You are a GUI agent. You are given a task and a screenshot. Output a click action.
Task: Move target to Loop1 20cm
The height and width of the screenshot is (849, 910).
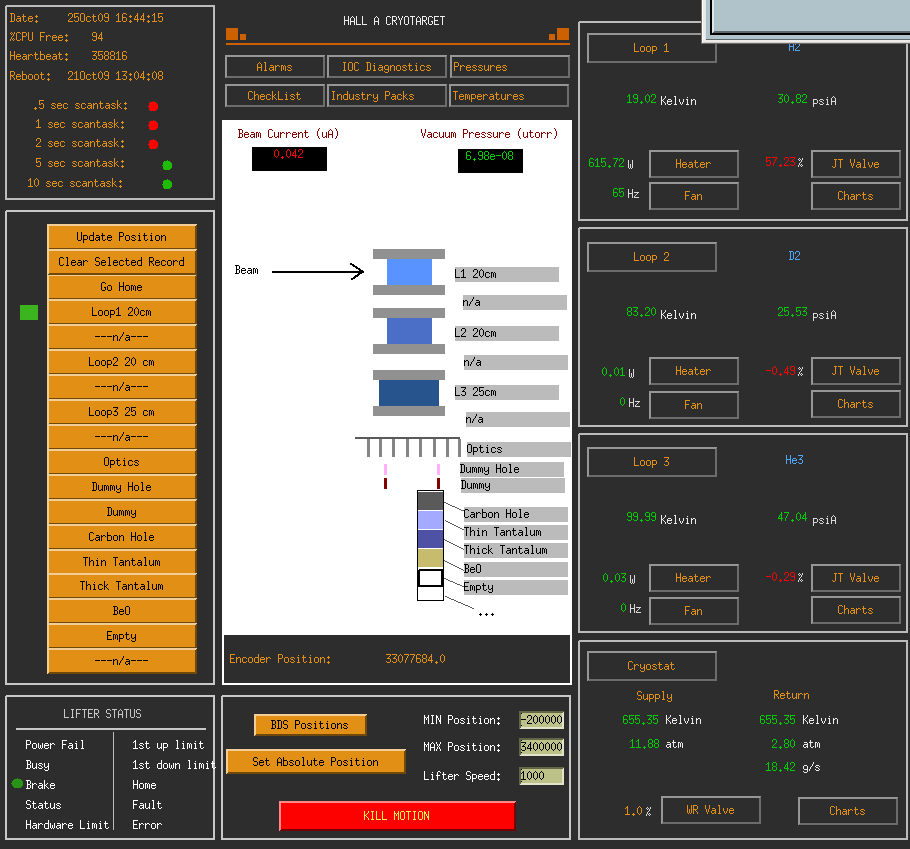[x=122, y=312]
